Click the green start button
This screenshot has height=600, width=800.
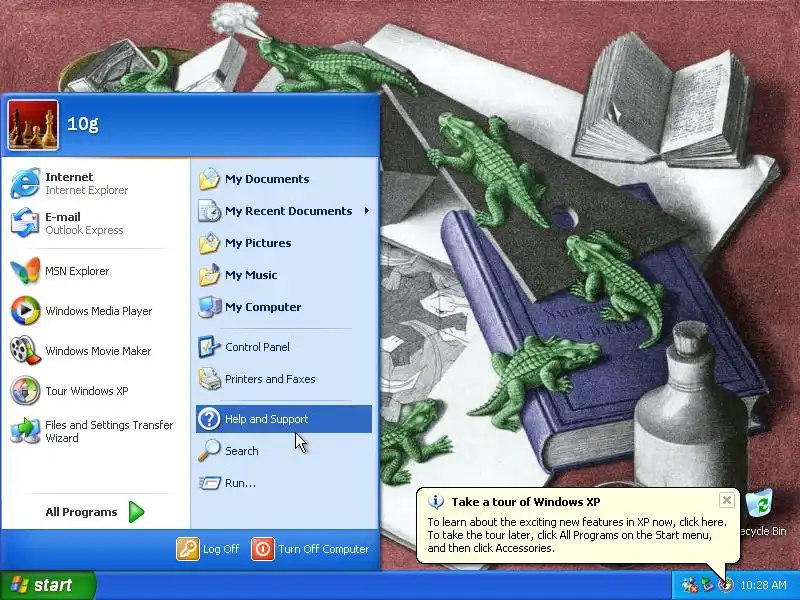click(x=47, y=585)
